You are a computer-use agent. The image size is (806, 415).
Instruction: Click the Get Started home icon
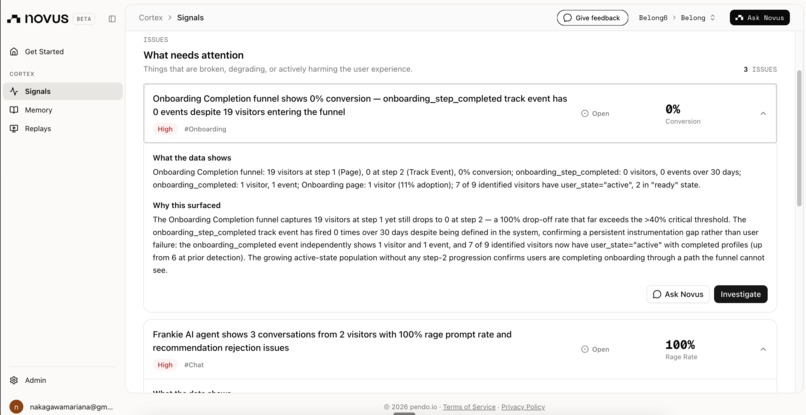click(x=14, y=51)
